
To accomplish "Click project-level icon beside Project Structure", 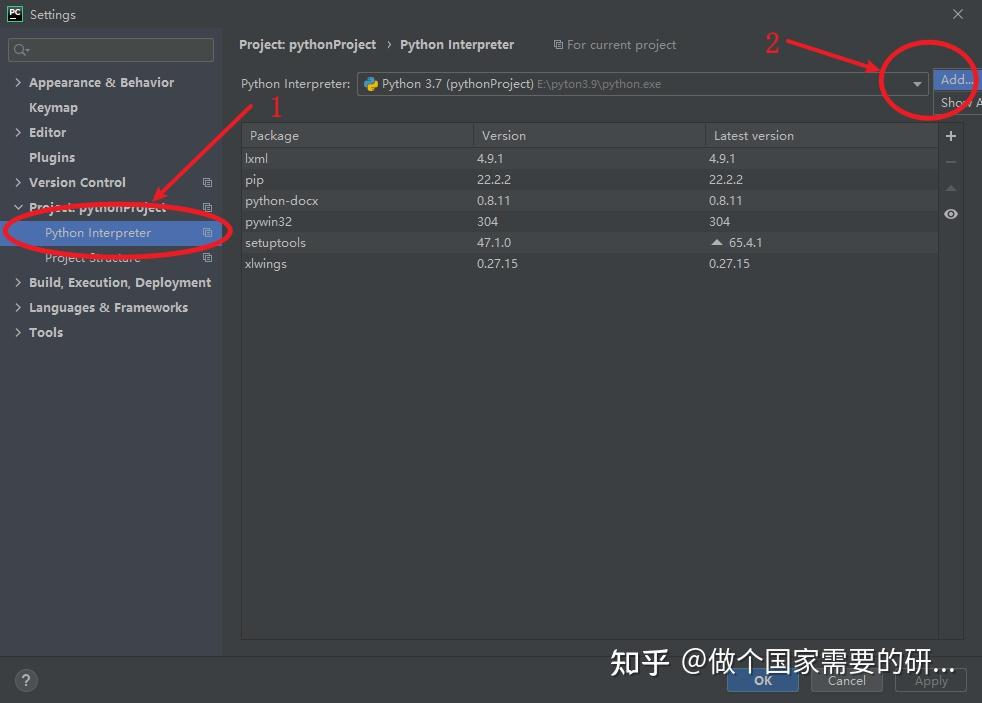I will pos(207,257).
